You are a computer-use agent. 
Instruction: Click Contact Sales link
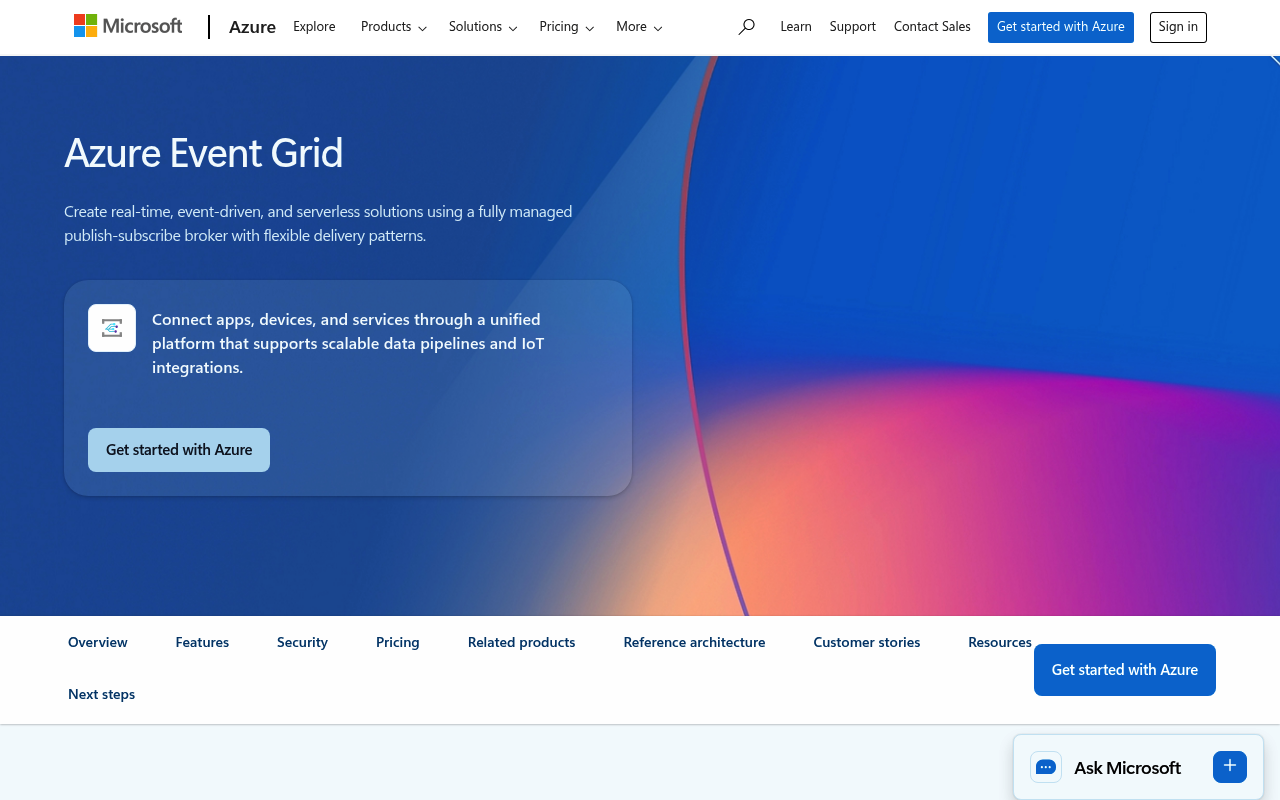coord(932,27)
